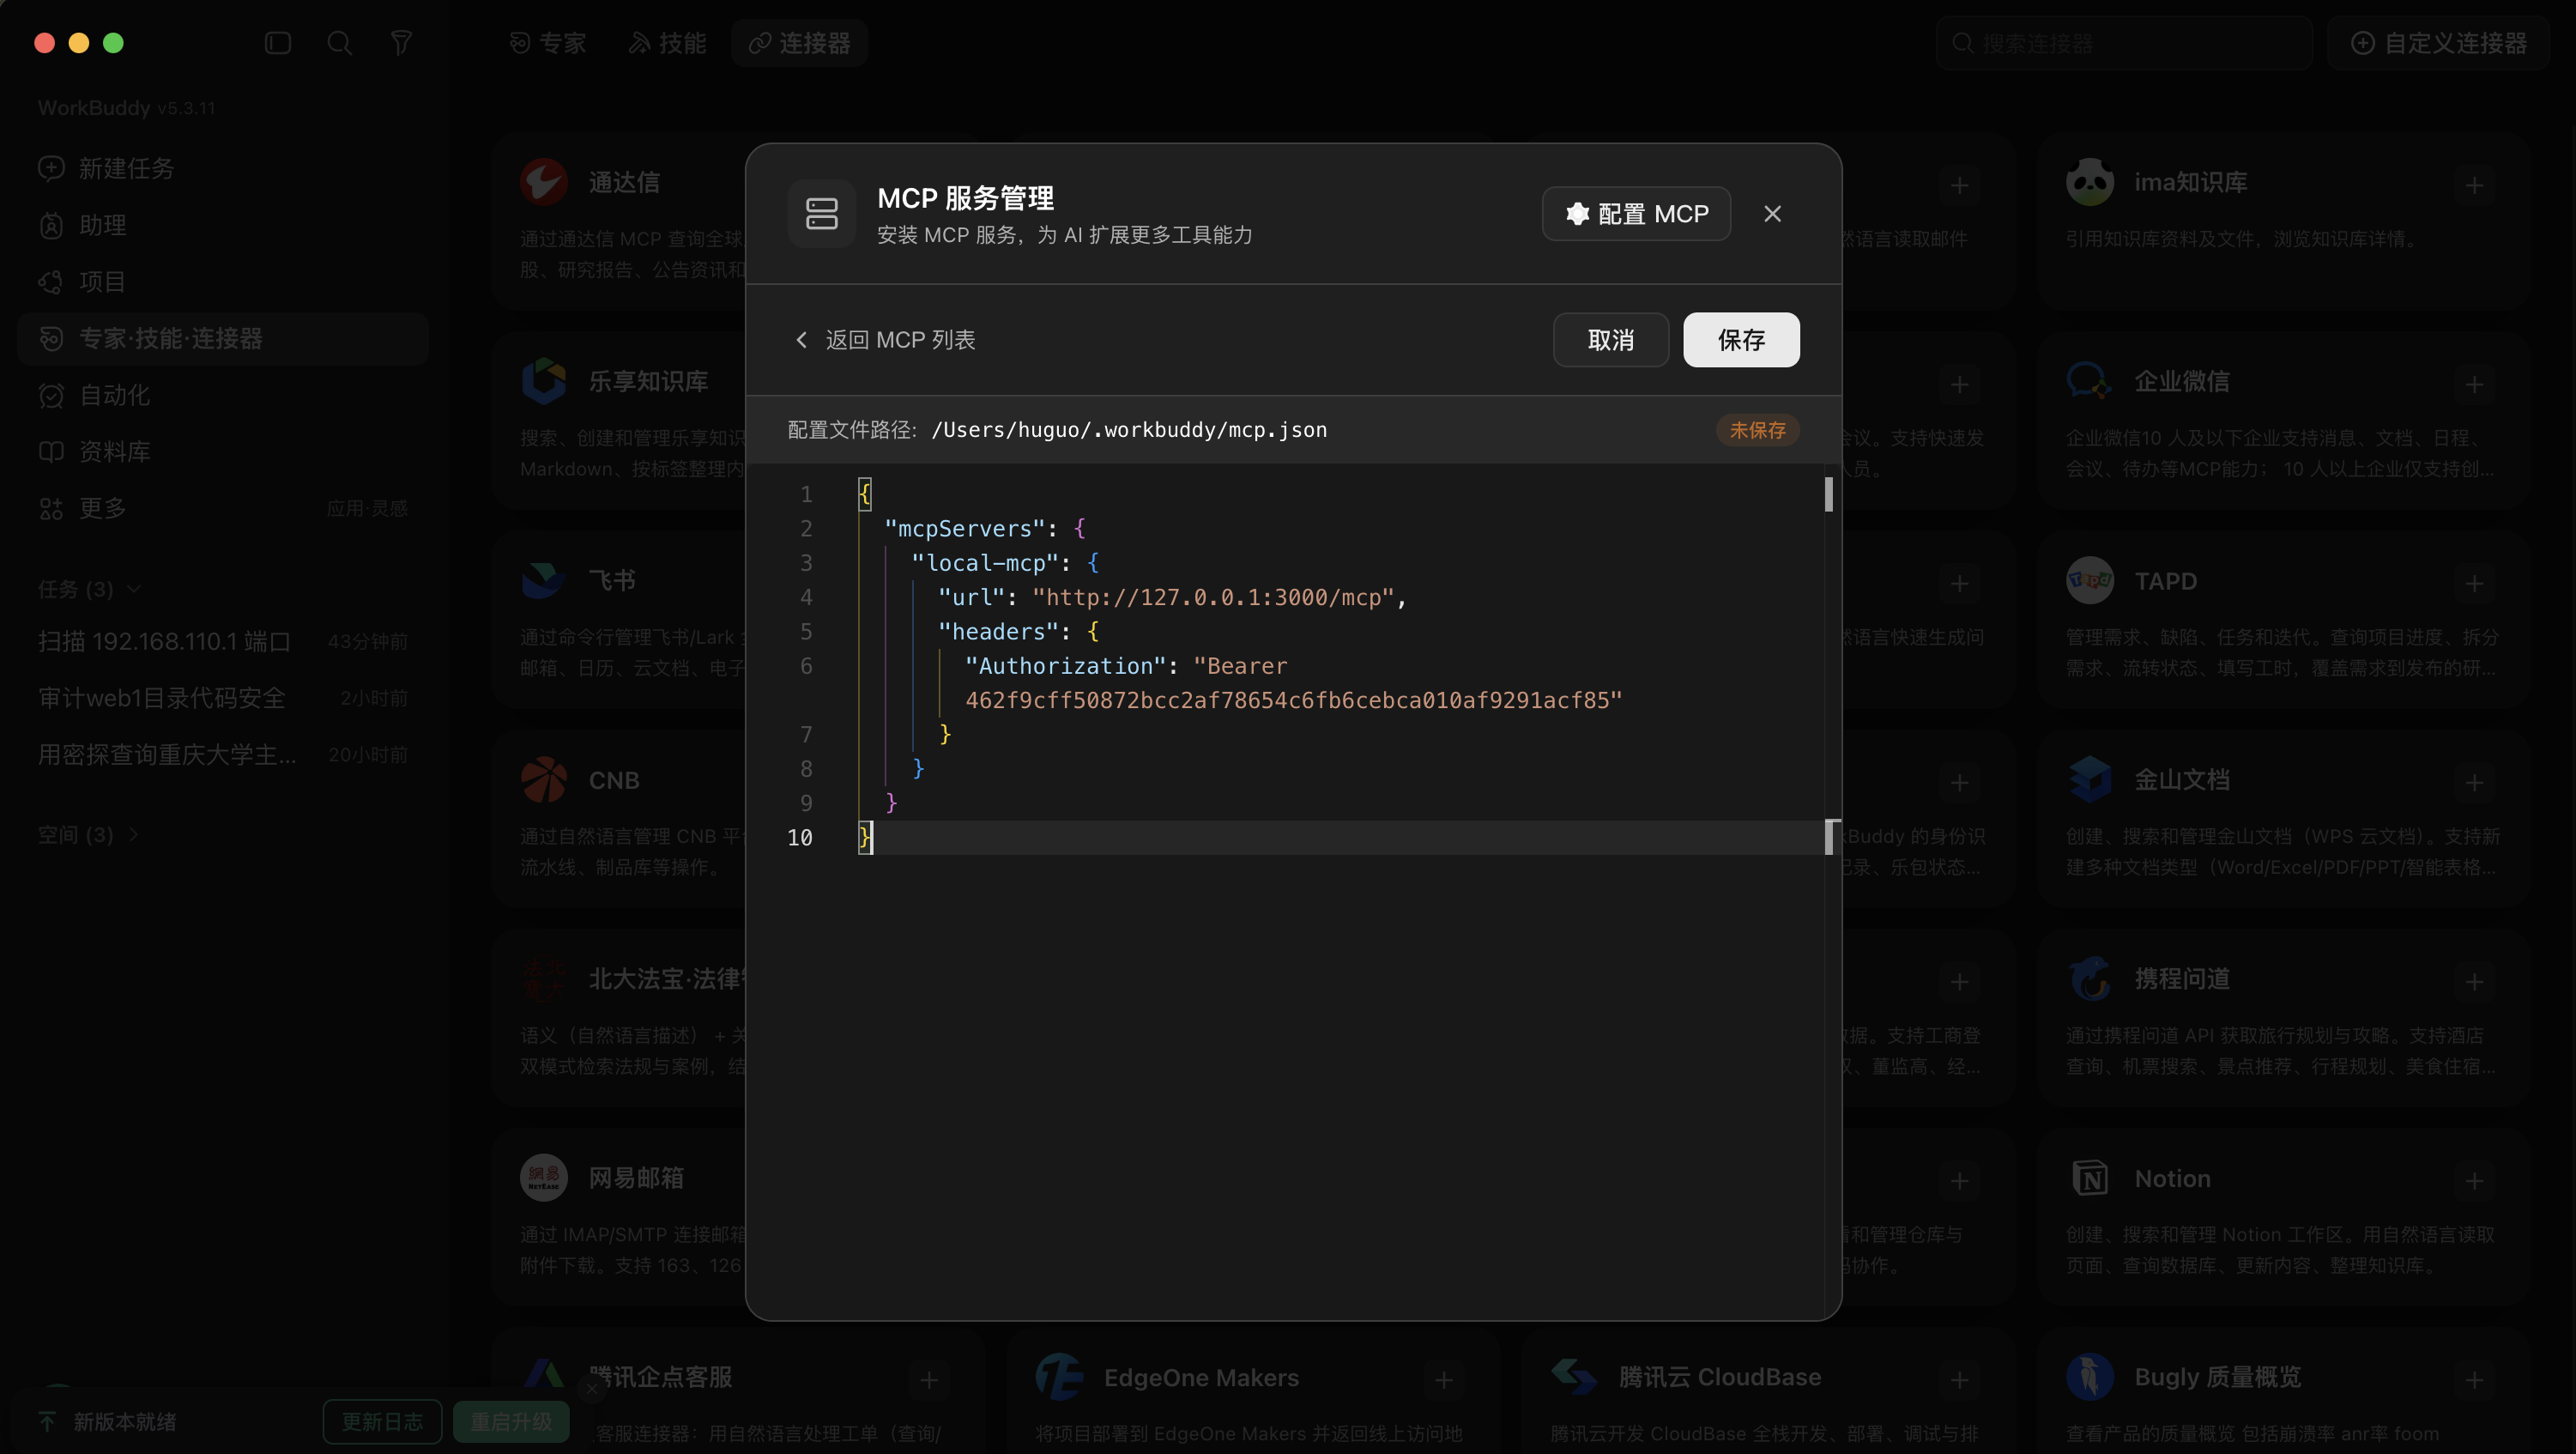Close the MCP 服务管理 dialog
The height and width of the screenshot is (1454, 2576).
click(x=1772, y=214)
